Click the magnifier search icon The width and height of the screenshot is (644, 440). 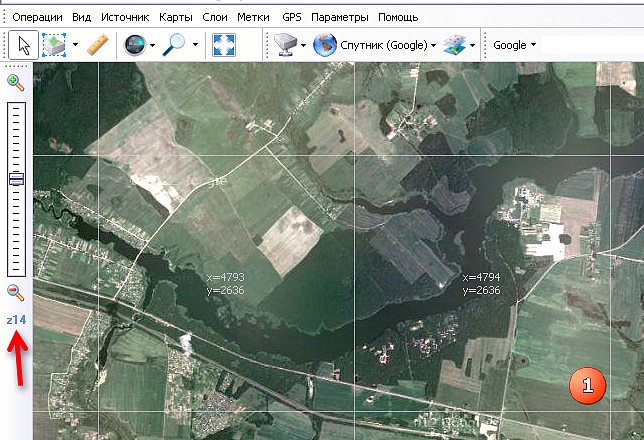pyautogui.click(x=174, y=45)
